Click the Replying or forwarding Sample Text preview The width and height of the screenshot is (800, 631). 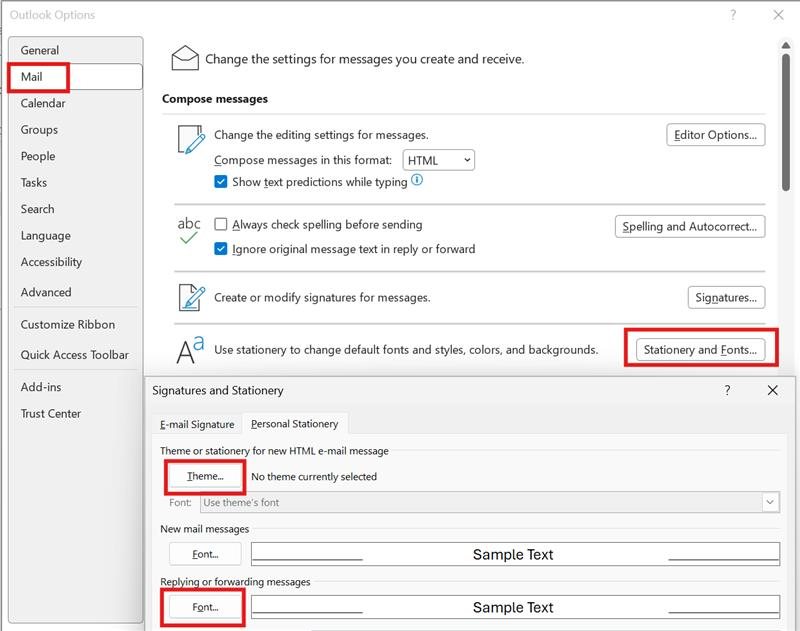coord(515,607)
